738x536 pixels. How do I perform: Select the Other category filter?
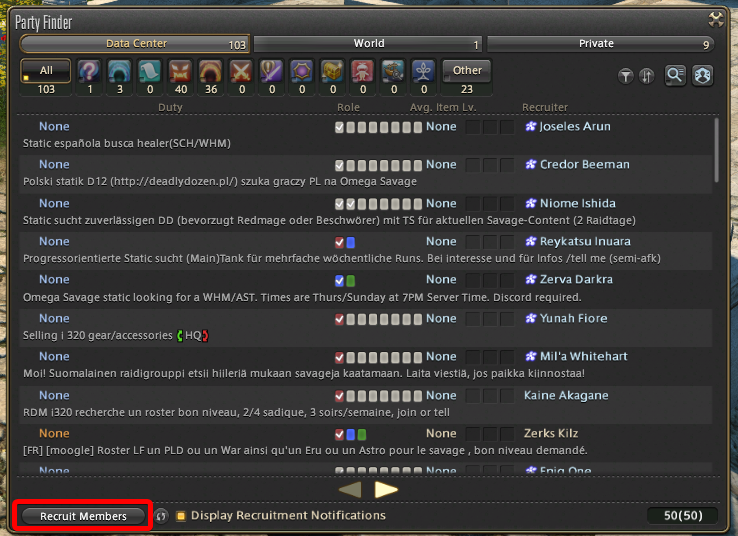click(467, 71)
